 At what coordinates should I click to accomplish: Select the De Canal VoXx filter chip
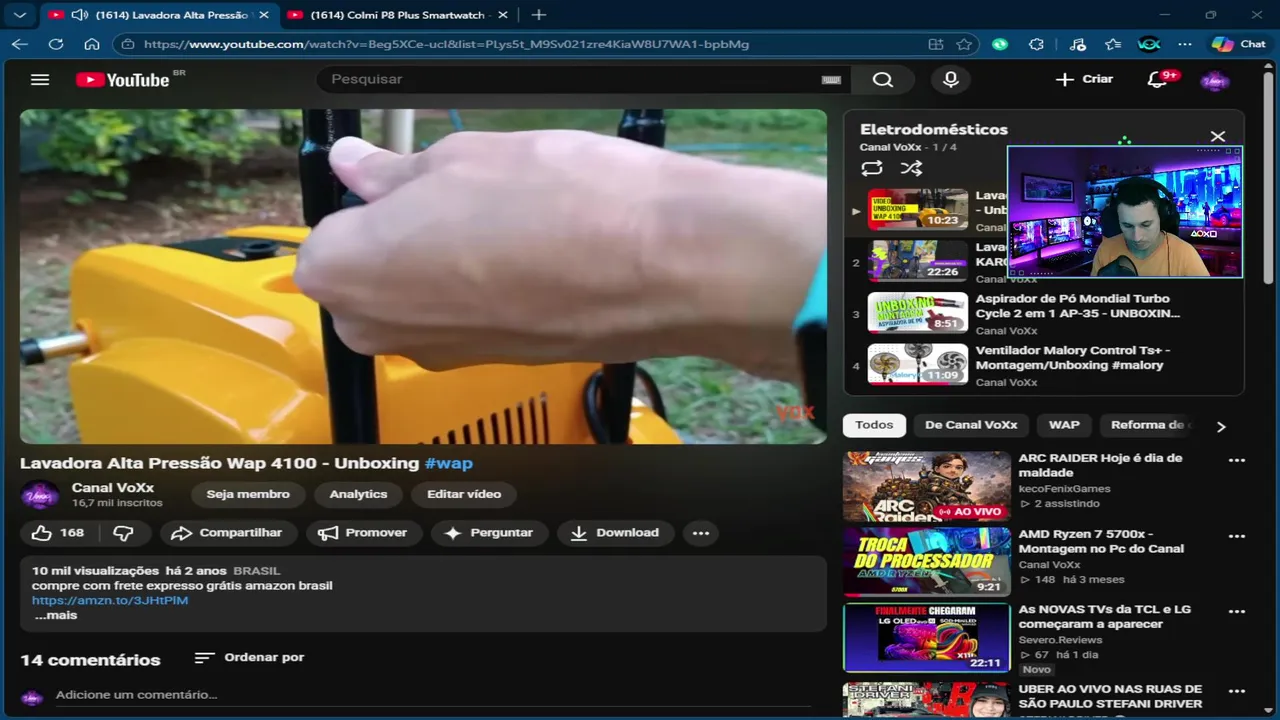971,425
